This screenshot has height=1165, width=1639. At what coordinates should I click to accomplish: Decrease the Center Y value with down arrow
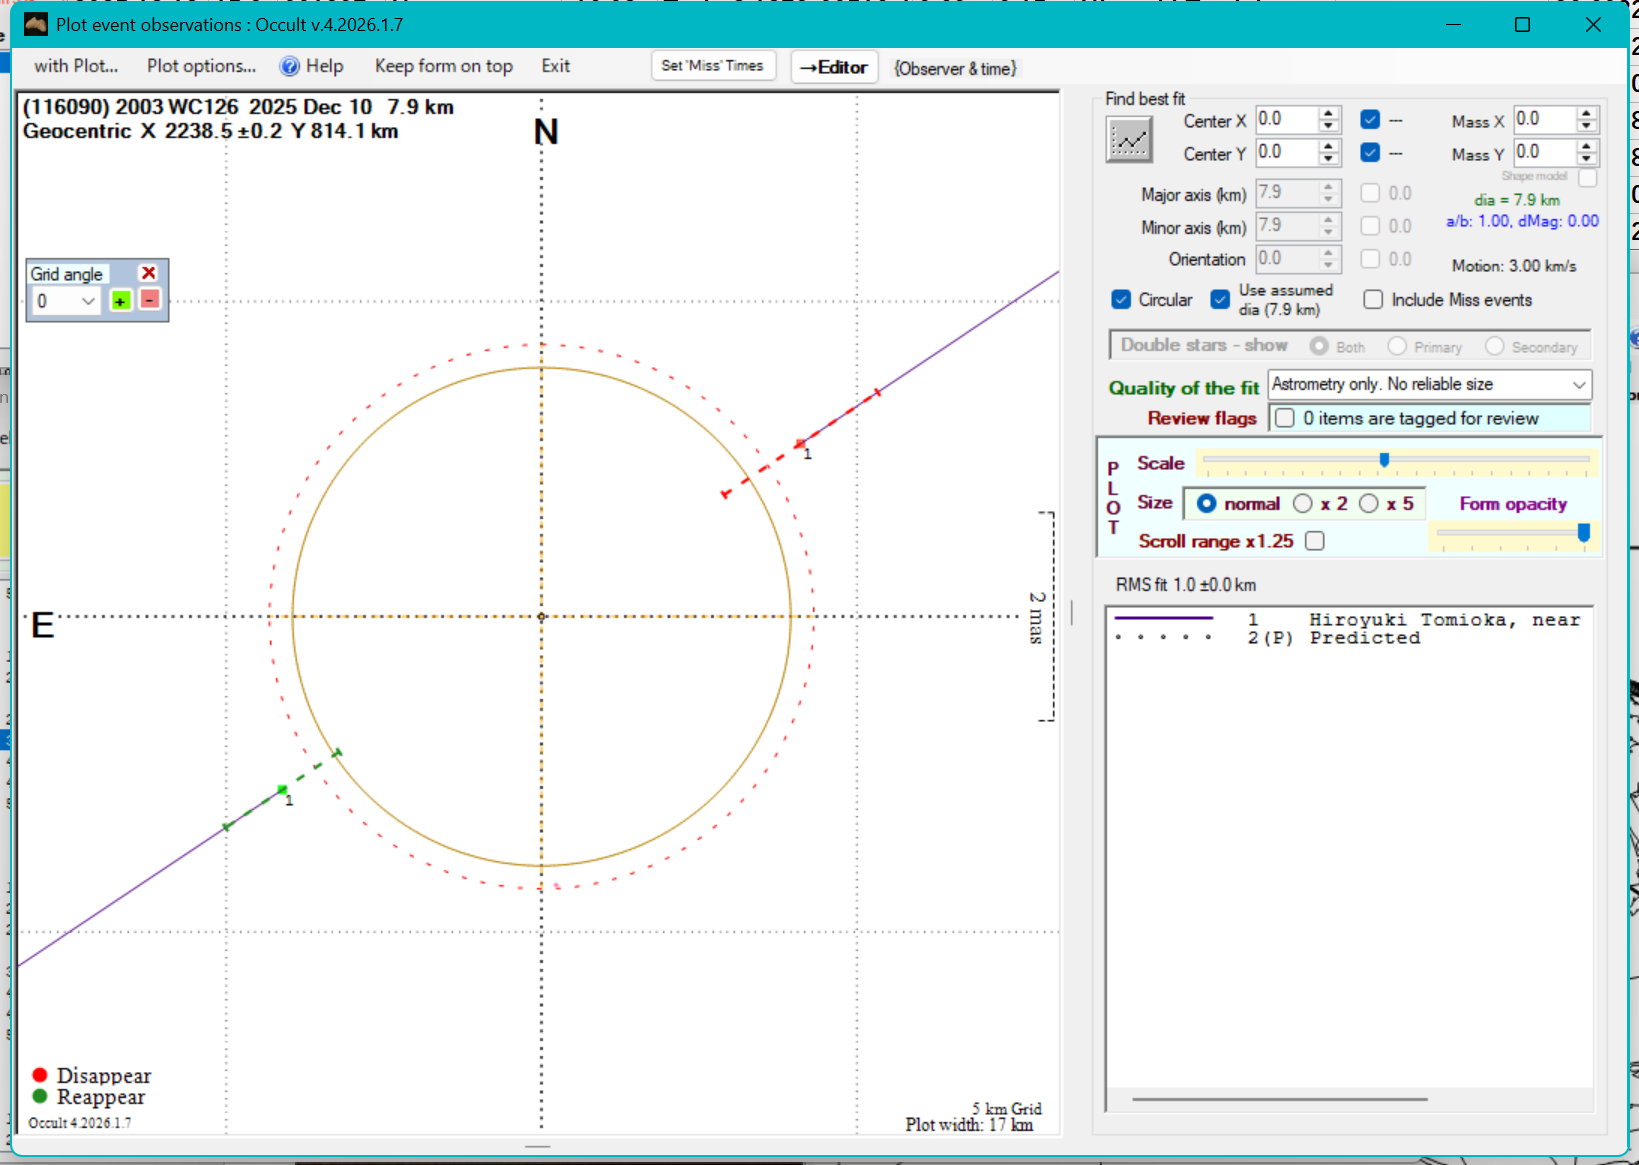click(1328, 160)
